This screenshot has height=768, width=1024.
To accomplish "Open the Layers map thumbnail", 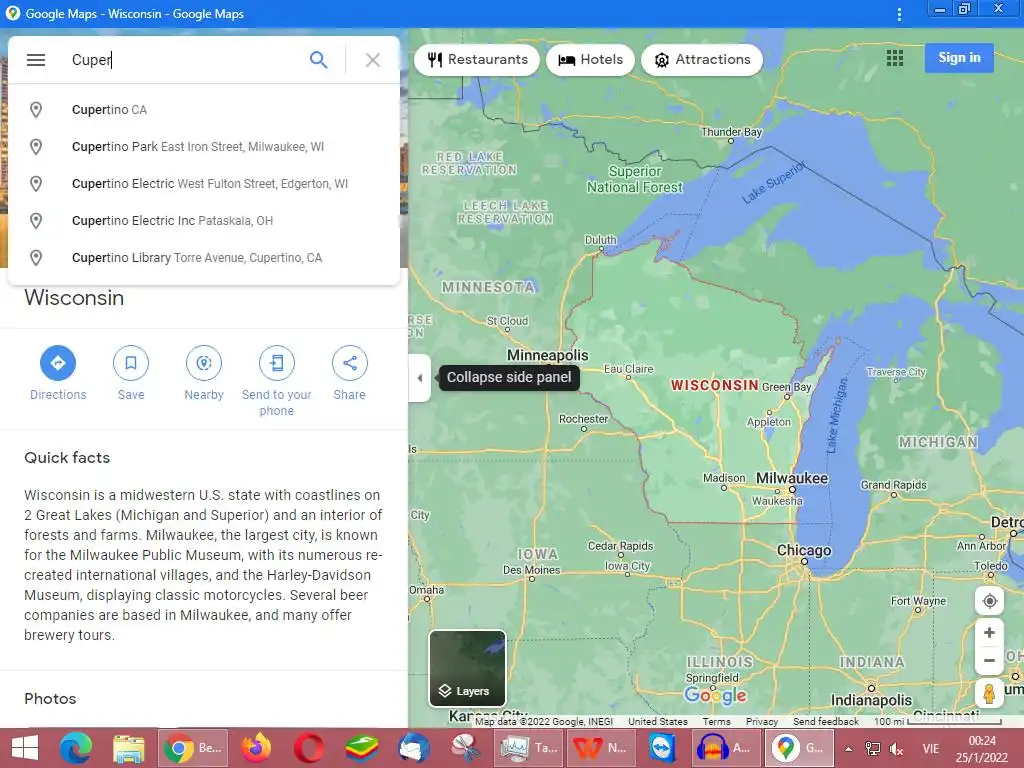I will (468, 668).
